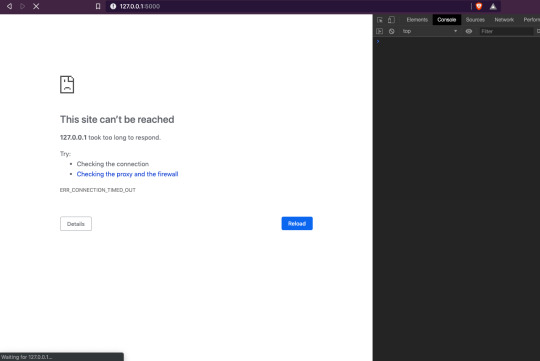Open 'Checking the proxy and the firewall' link
Image resolution: width=540 pixels, height=361 pixels.
point(127,174)
